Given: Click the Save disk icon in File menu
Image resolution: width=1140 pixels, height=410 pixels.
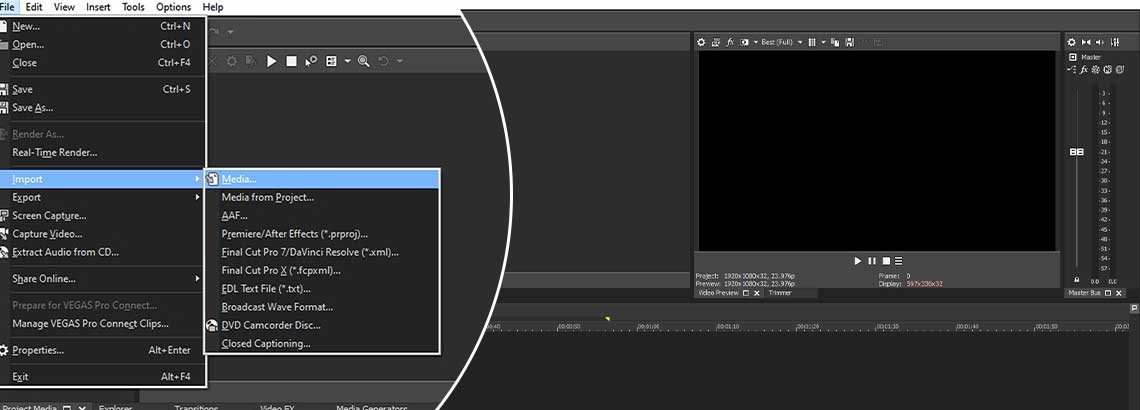Looking at the screenshot, I should tap(4, 89).
